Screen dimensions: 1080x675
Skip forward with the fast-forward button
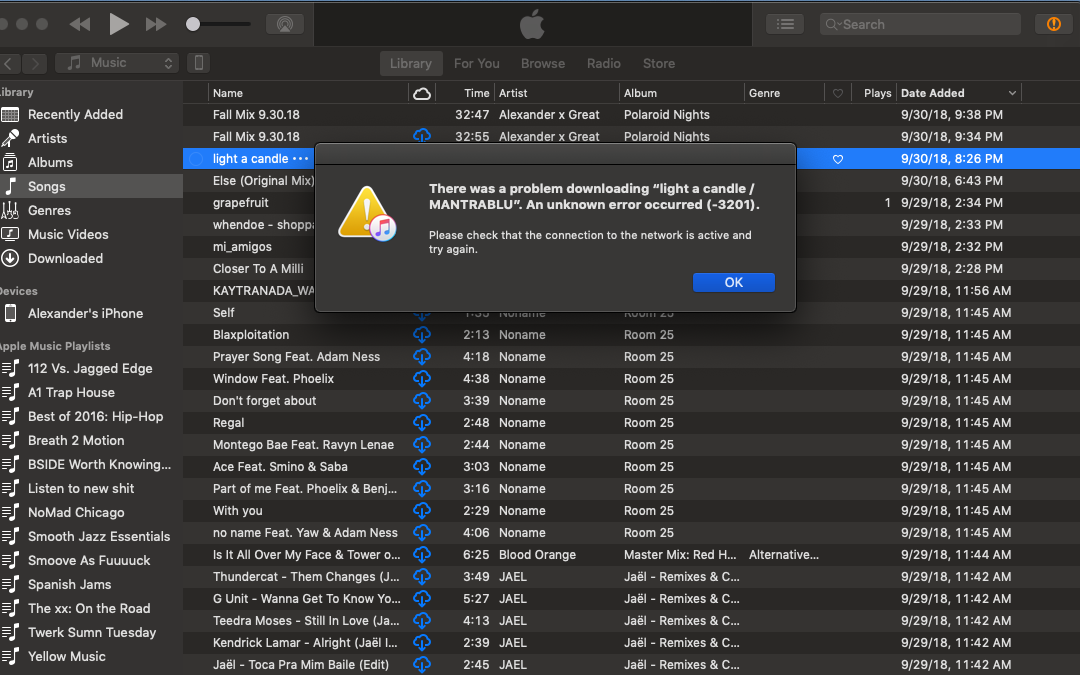[x=156, y=24]
